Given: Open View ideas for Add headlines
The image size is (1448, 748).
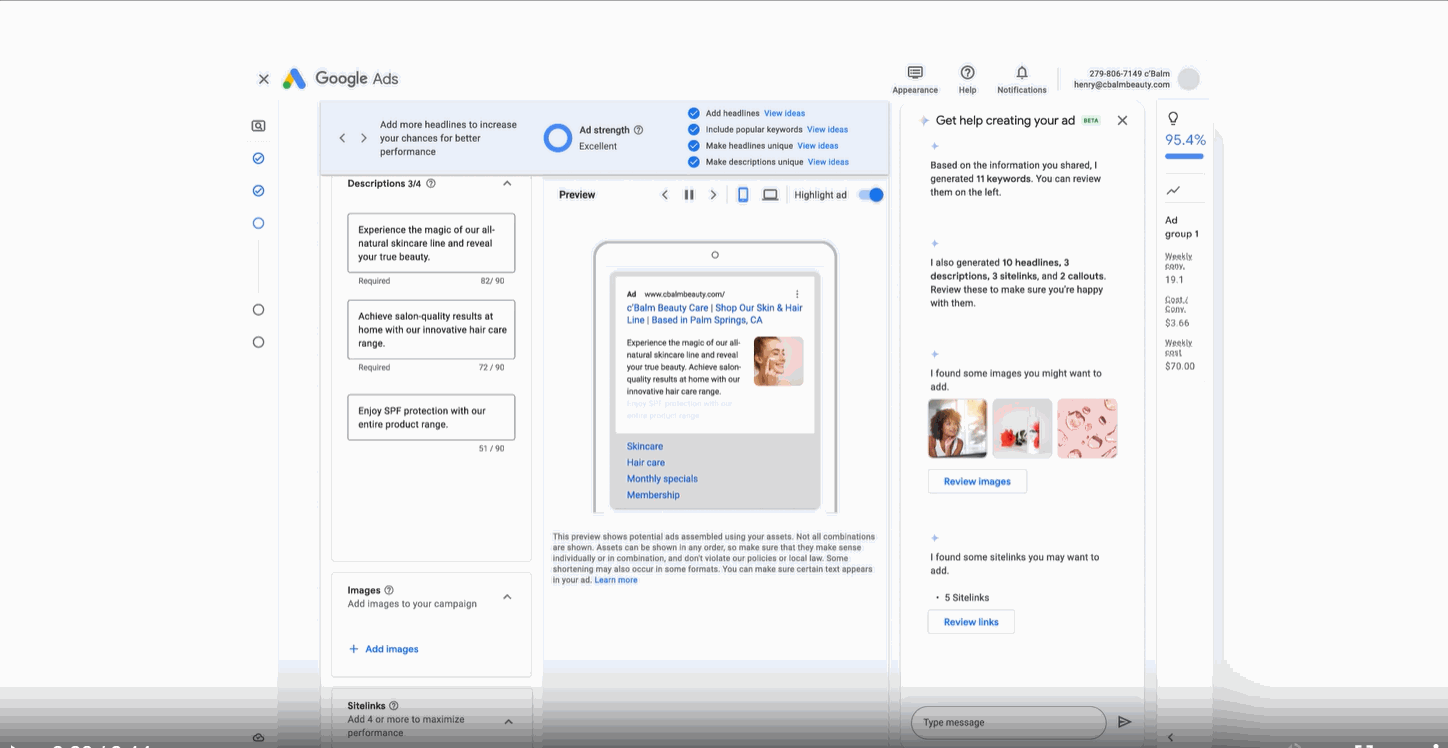Looking at the screenshot, I should [x=785, y=113].
